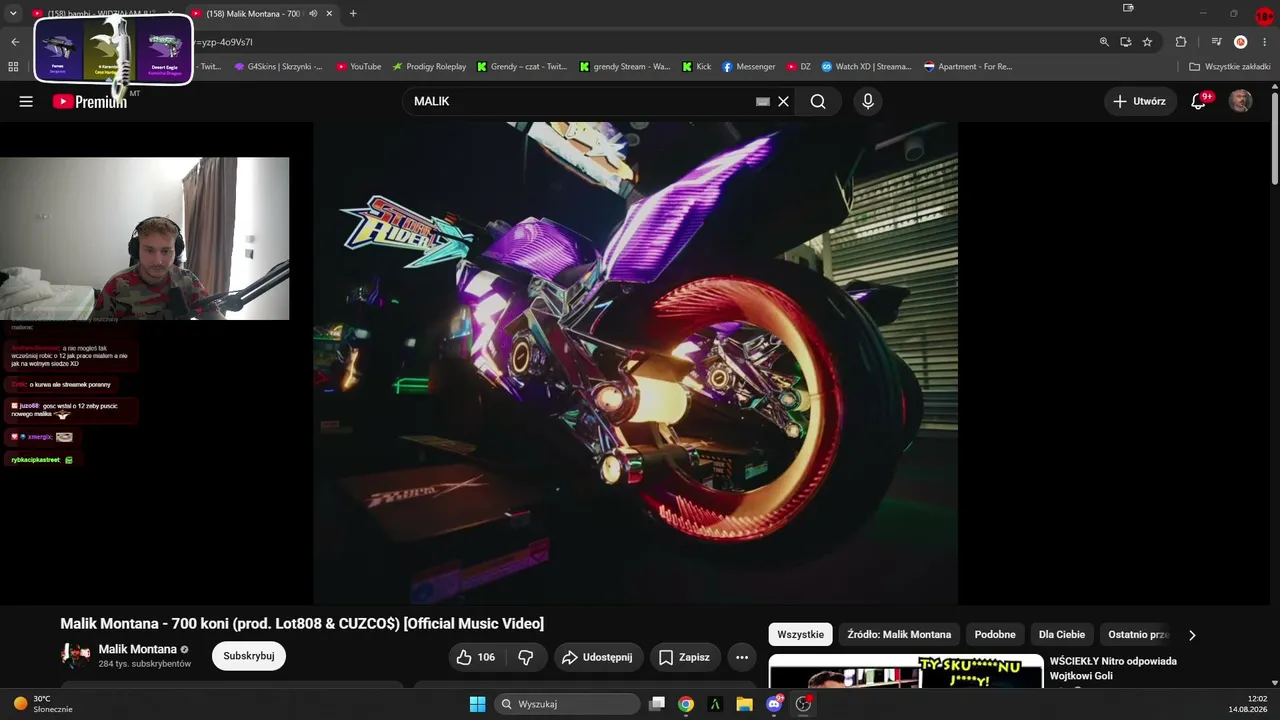Open the YouTube bookmark
This screenshot has height=720, width=1280.
pyautogui.click(x=359, y=67)
